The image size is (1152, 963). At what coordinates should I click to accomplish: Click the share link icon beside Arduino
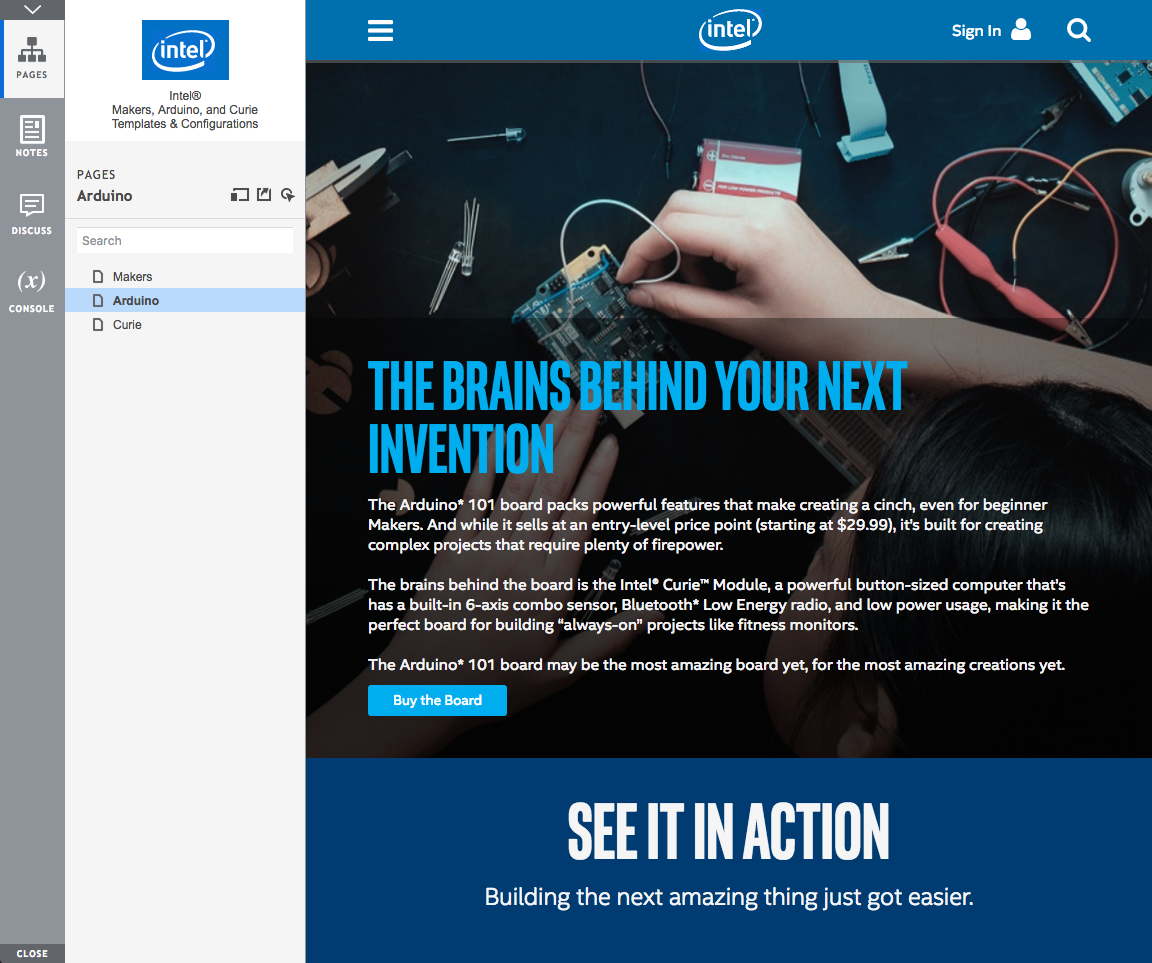(x=288, y=195)
